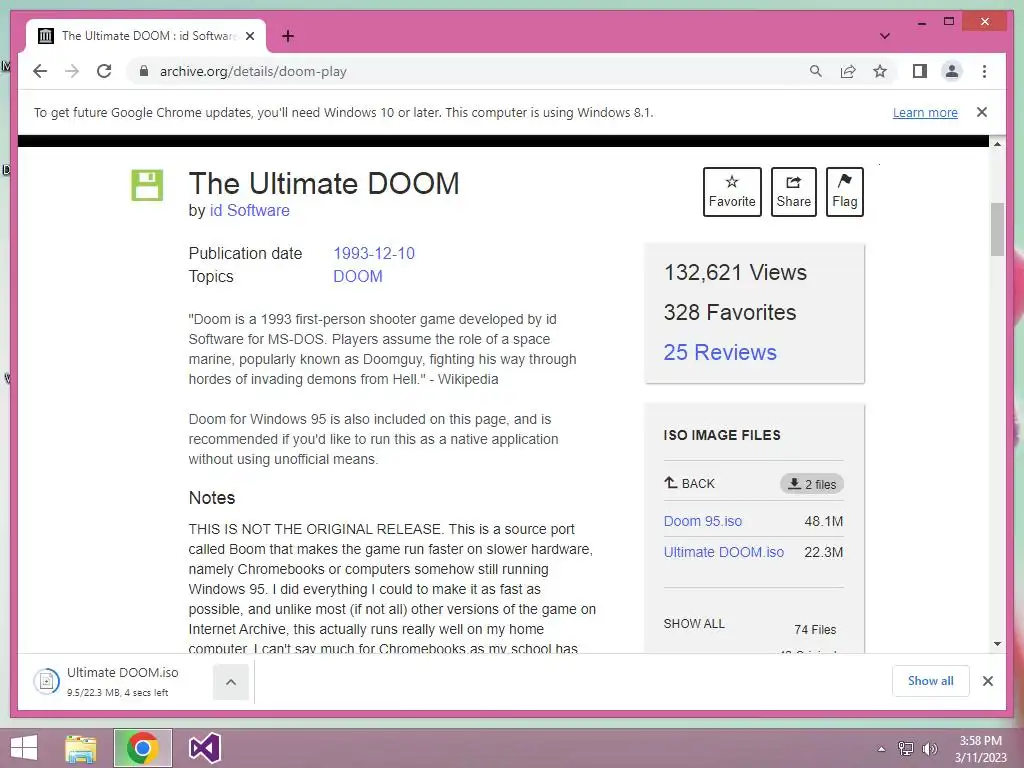Open the 74 Files link
This screenshot has width=1024, height=768.
pos(814,630)
